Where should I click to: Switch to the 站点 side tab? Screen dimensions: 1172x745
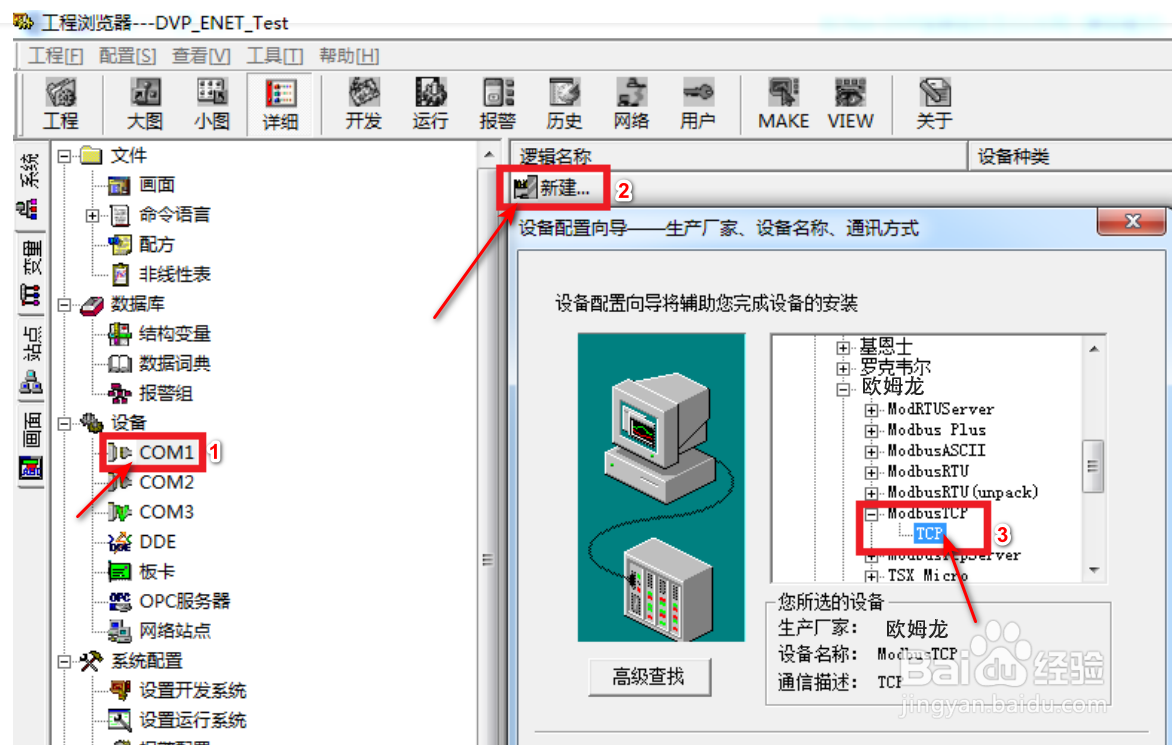(30, 359)
